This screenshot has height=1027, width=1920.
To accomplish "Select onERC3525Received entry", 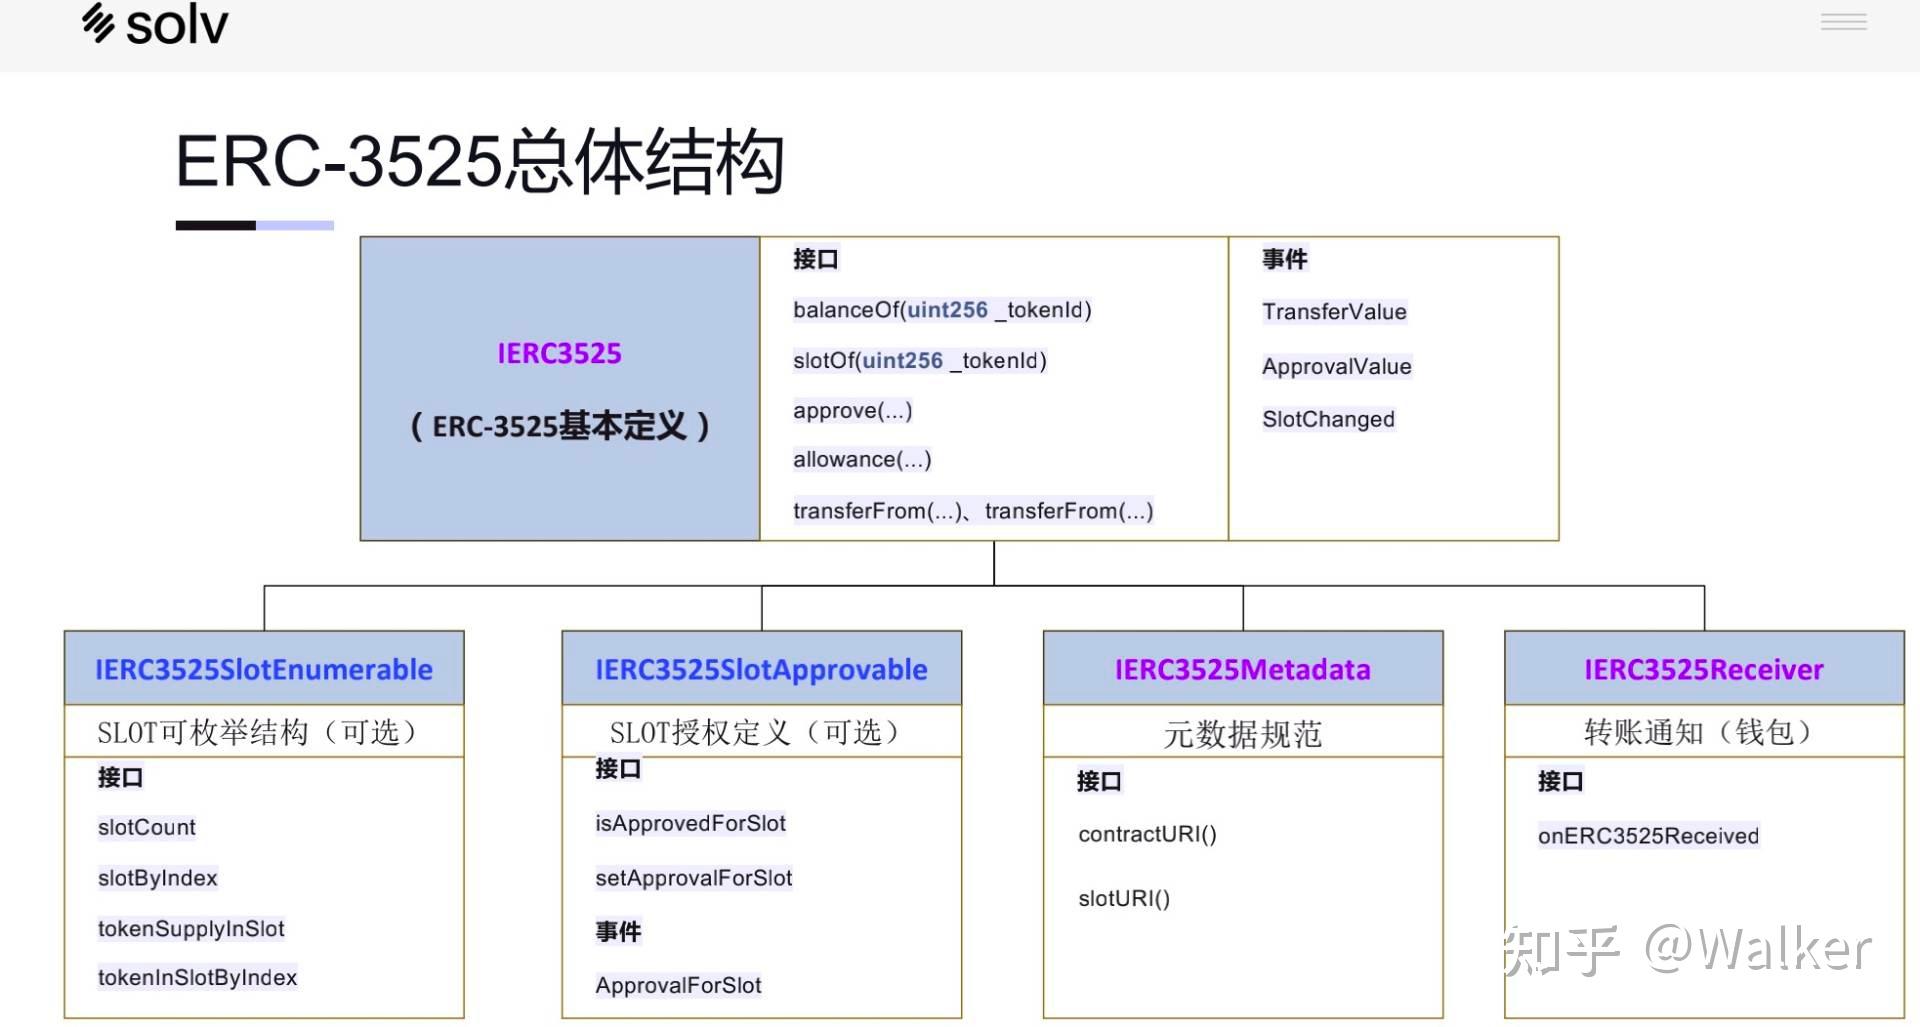I will (x=1648, y=836).
